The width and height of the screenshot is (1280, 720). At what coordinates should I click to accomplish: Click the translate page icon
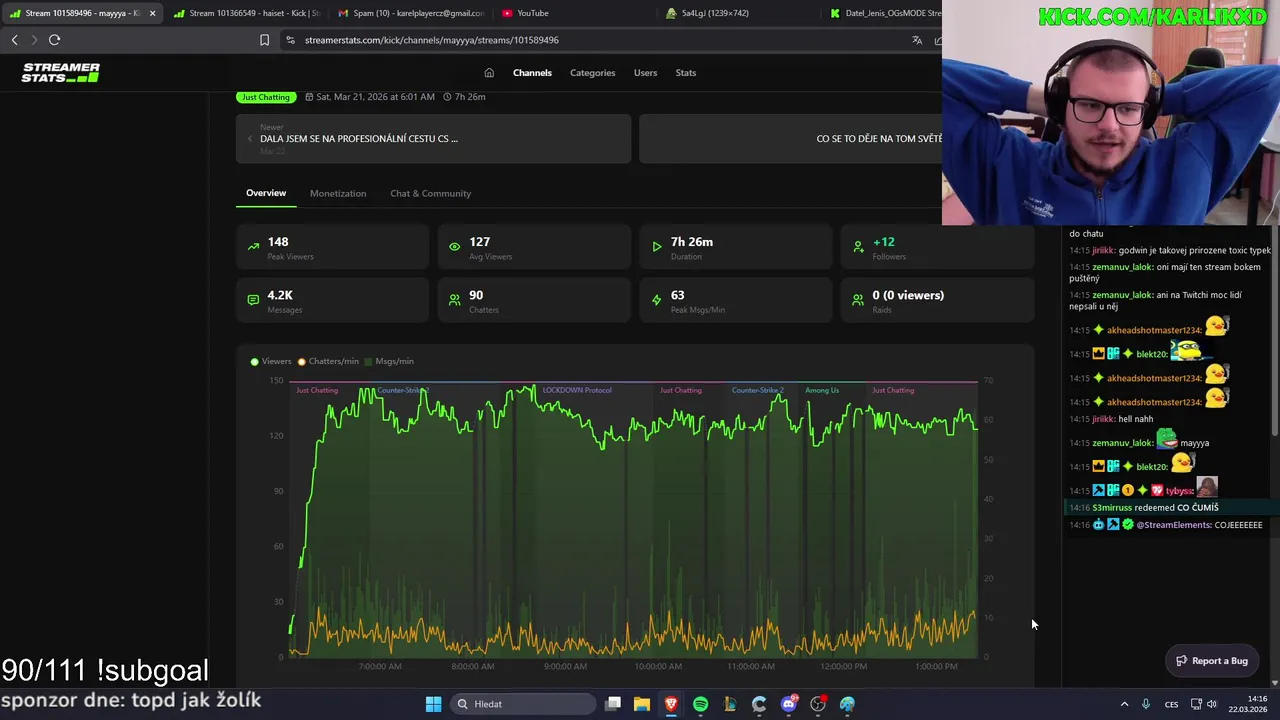[x=917, y=40]
